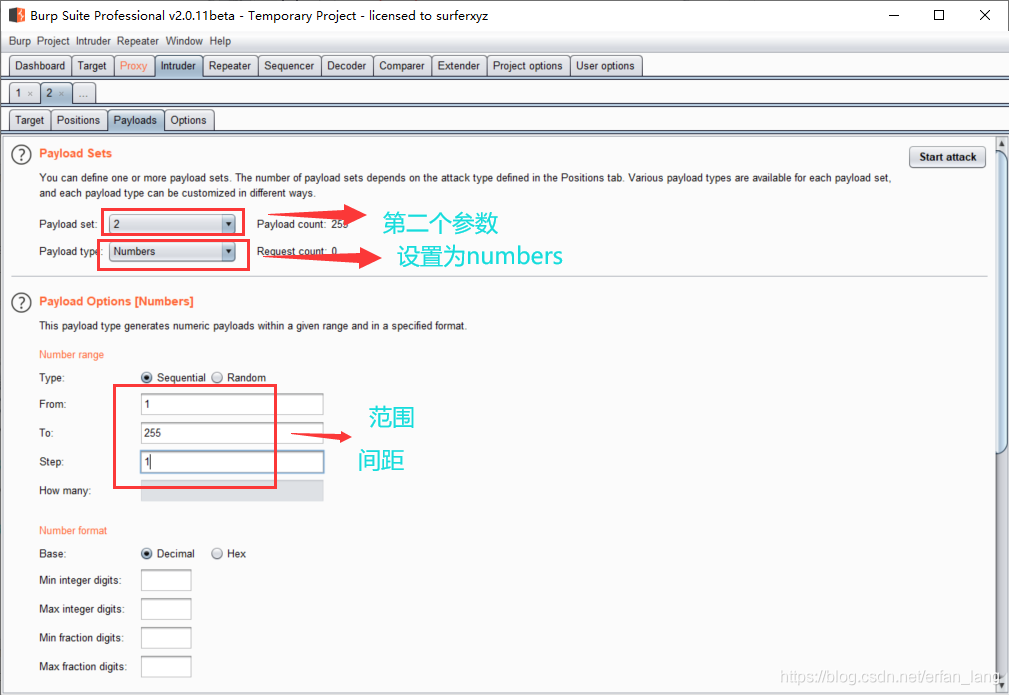
Task: Switch to the Decoder tab
Action: tap(346, 66)
